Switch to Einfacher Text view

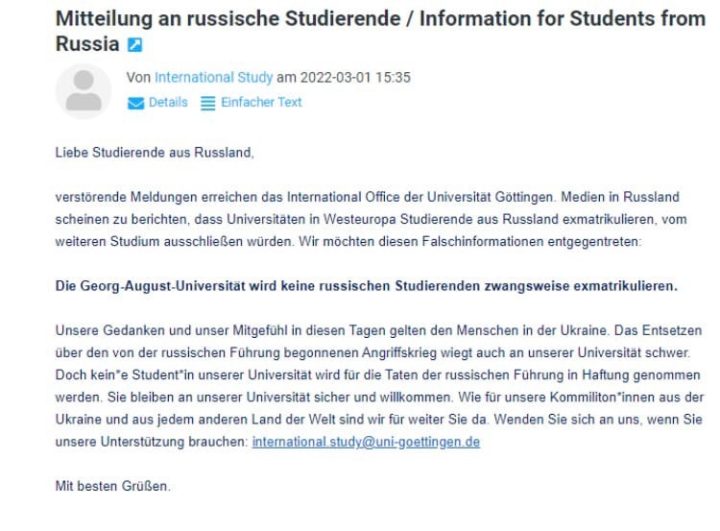point(261,102)
